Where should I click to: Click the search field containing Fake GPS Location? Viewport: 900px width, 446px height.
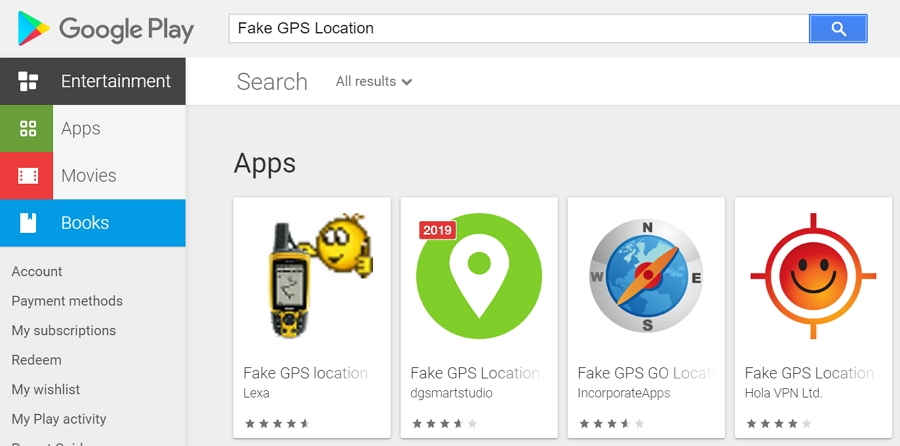coord(518,29)
